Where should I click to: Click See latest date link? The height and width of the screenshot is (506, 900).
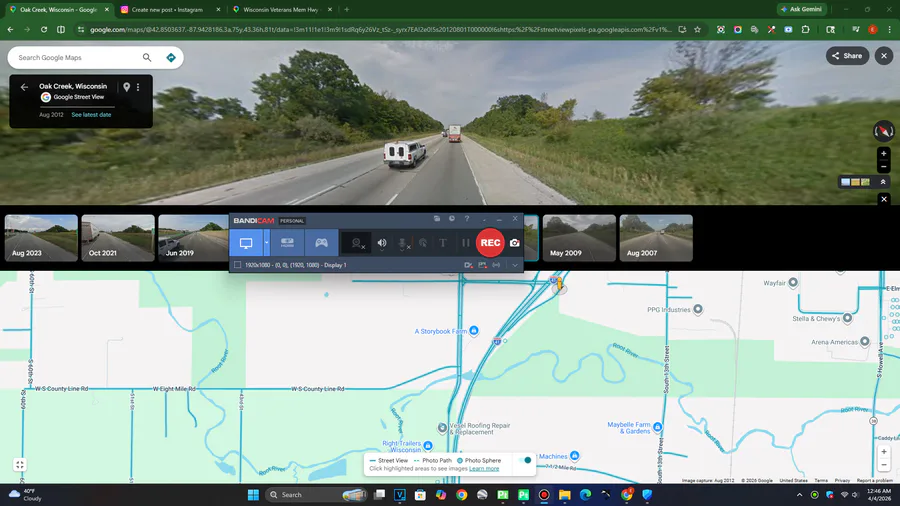coord(91,115)
